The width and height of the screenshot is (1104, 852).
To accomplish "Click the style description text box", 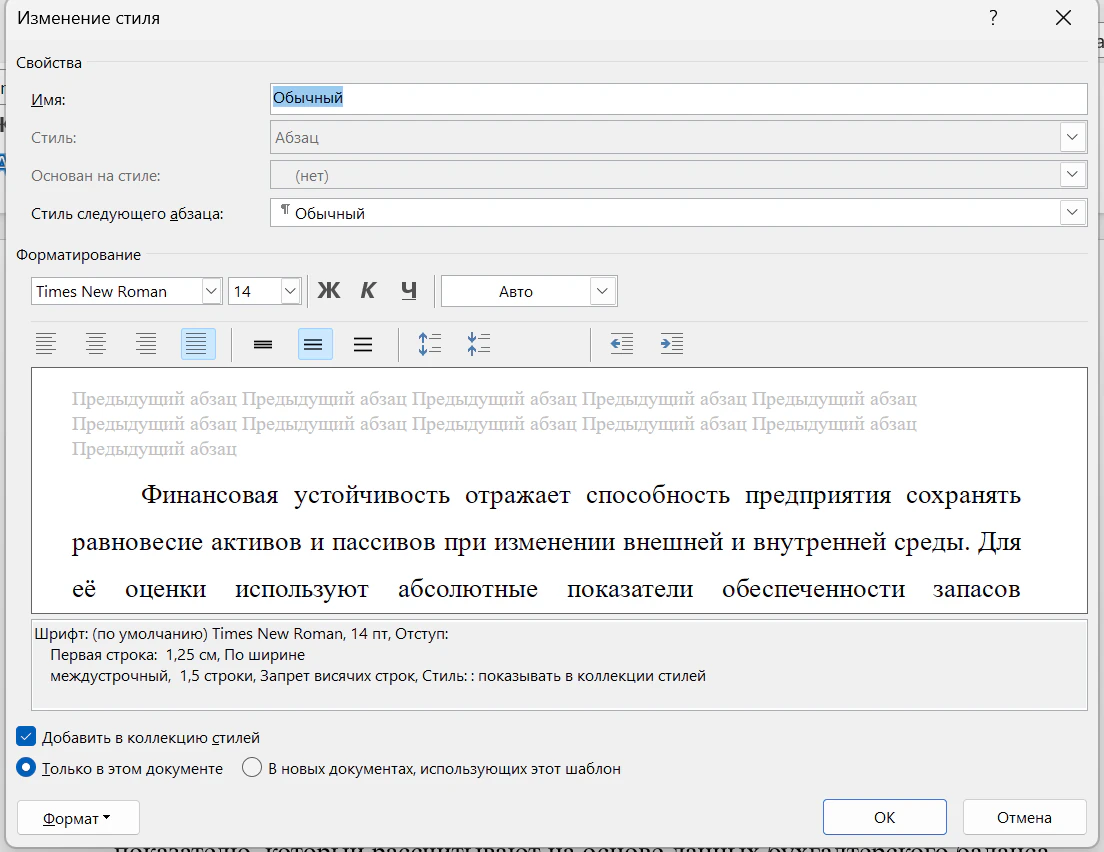I will pos(559,665).
